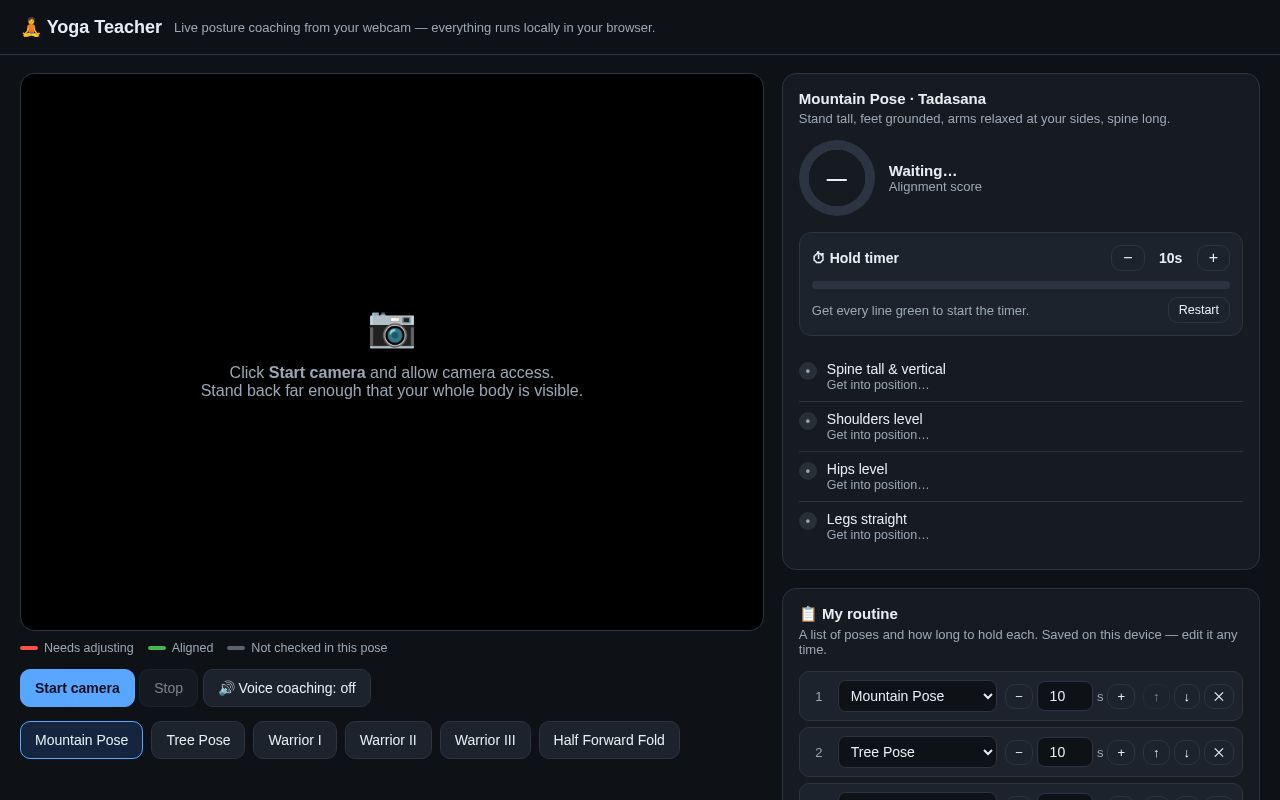The image size is (1280, 800).
Task: Start the camera
Action: (x=77, y=688)
